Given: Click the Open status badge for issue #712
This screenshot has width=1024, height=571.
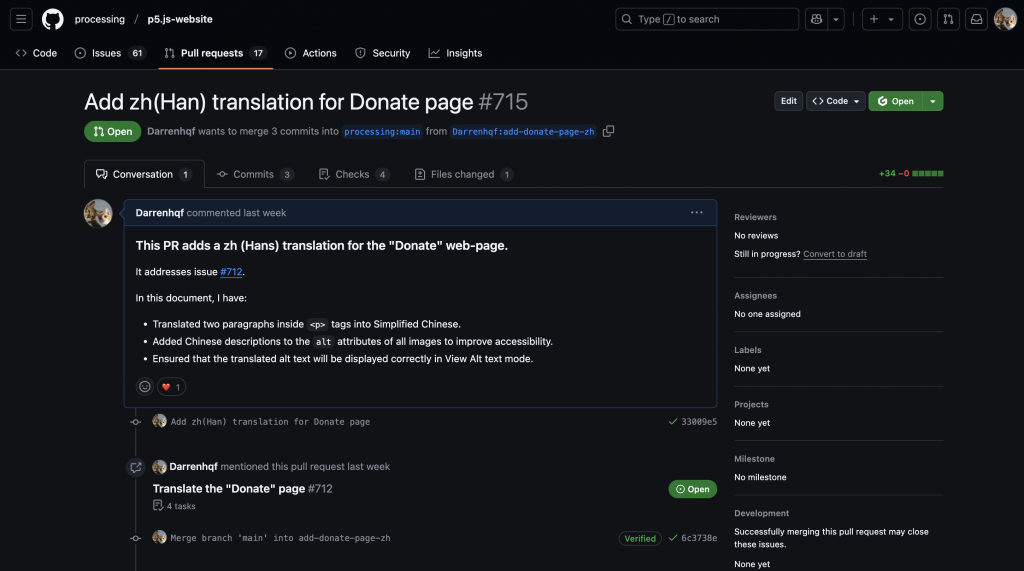Looking at the screenshot, I should (692, 489).
